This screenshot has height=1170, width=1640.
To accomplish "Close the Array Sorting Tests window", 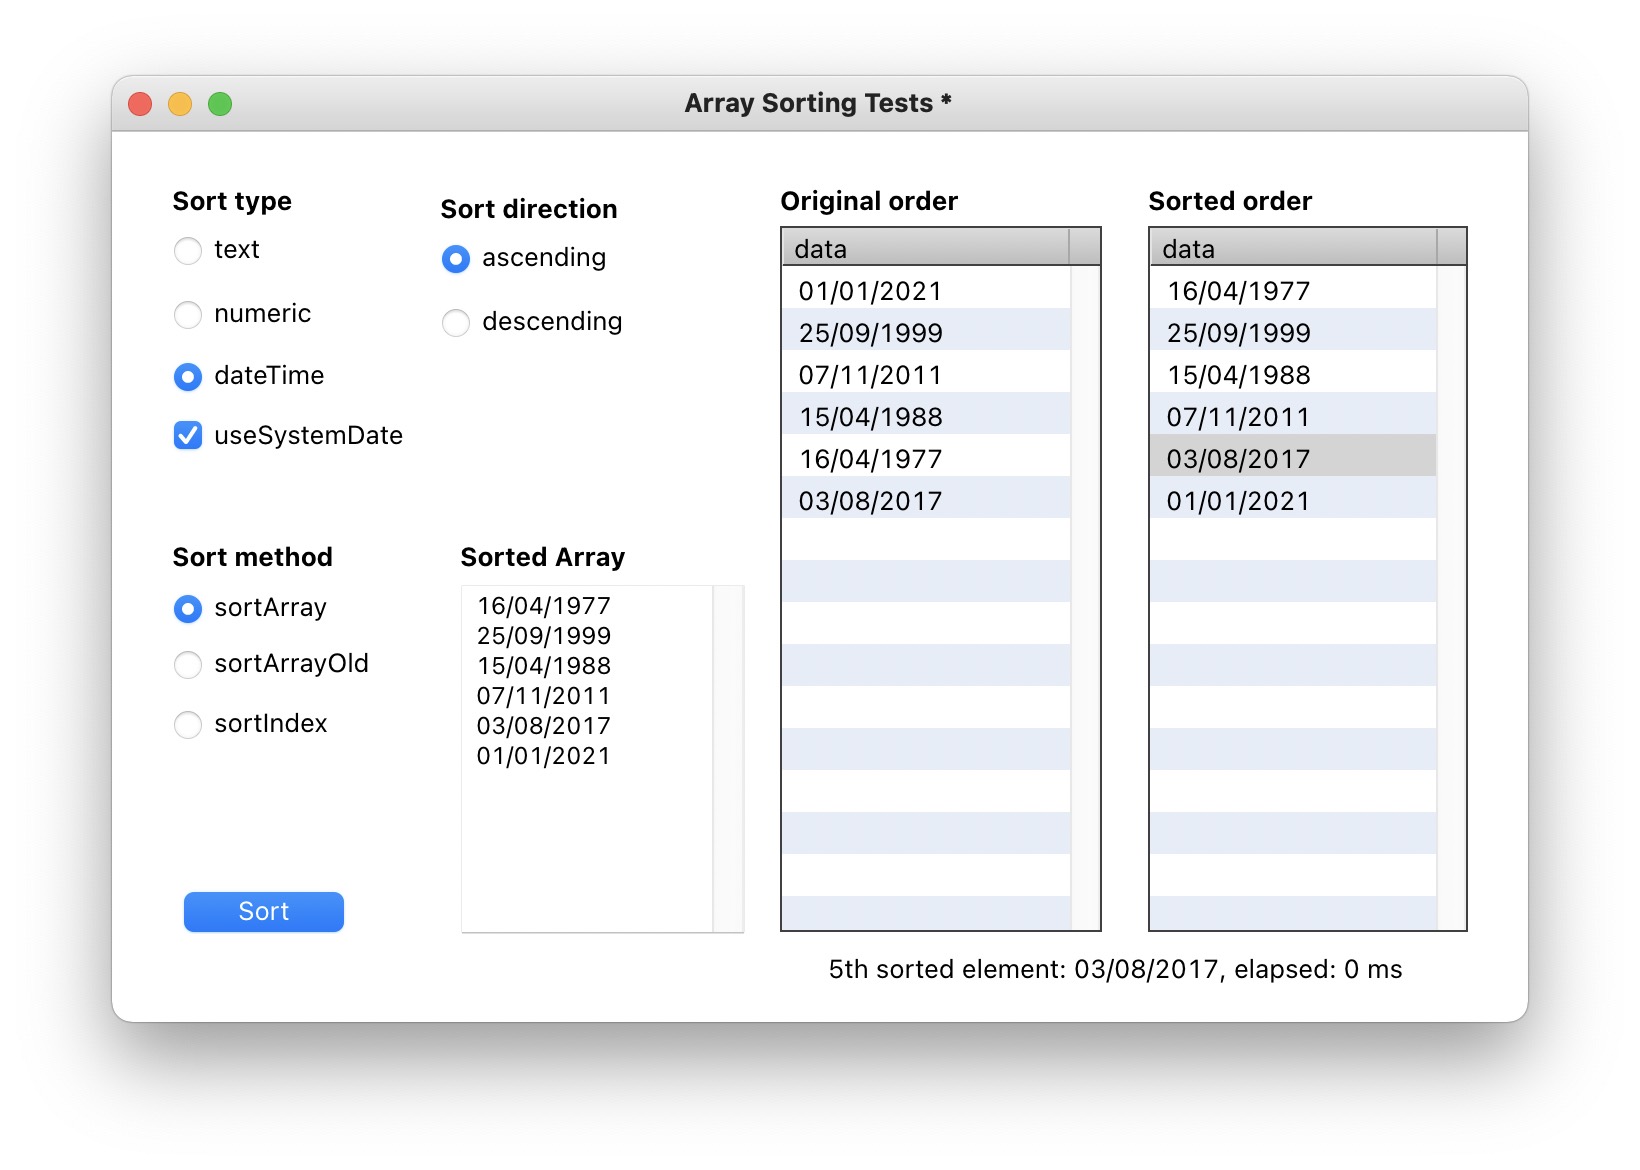I will (141, 104).
